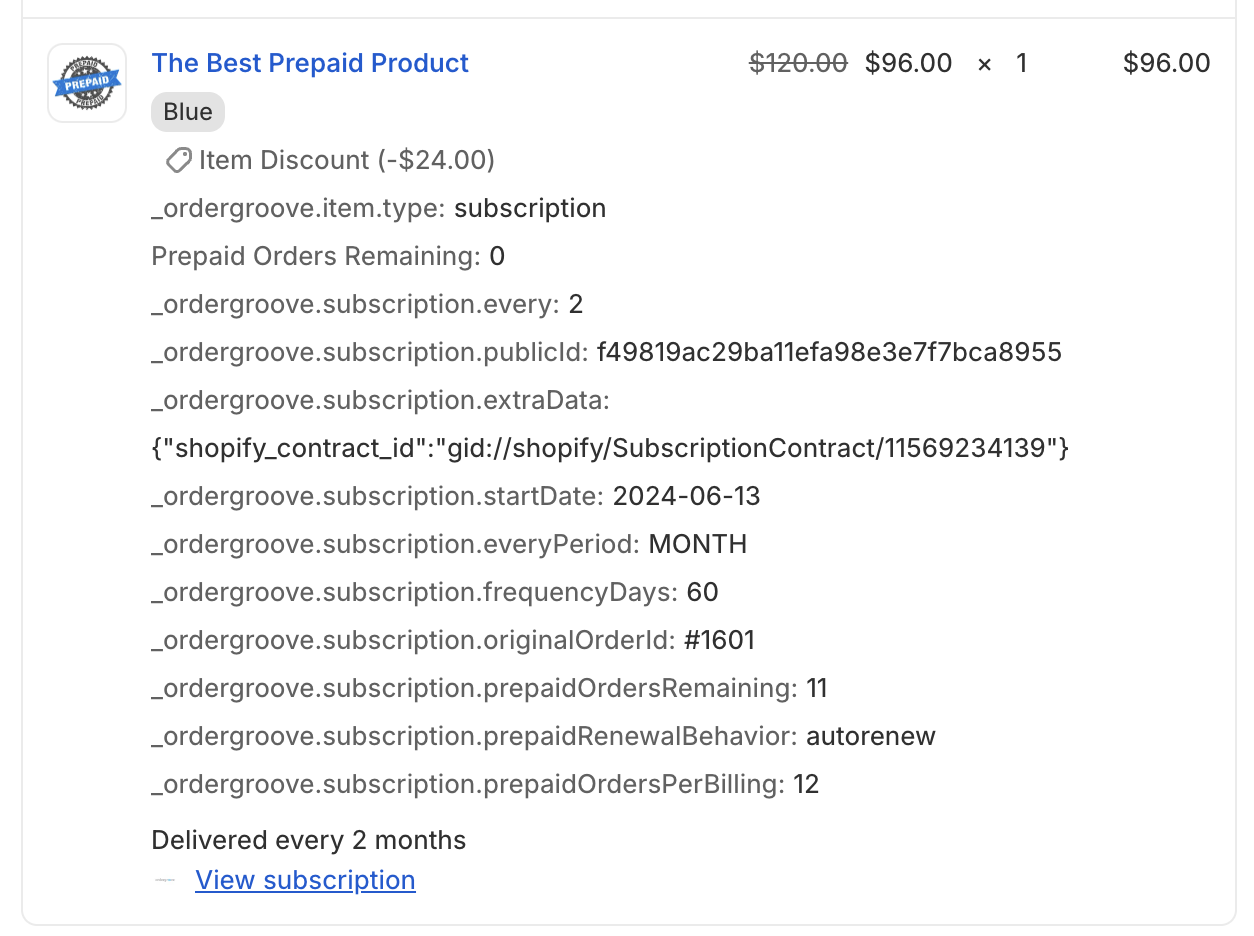Click the everyPeriod value MONTH
Viewport: 1254px width, 936px height.
(698, 544)
